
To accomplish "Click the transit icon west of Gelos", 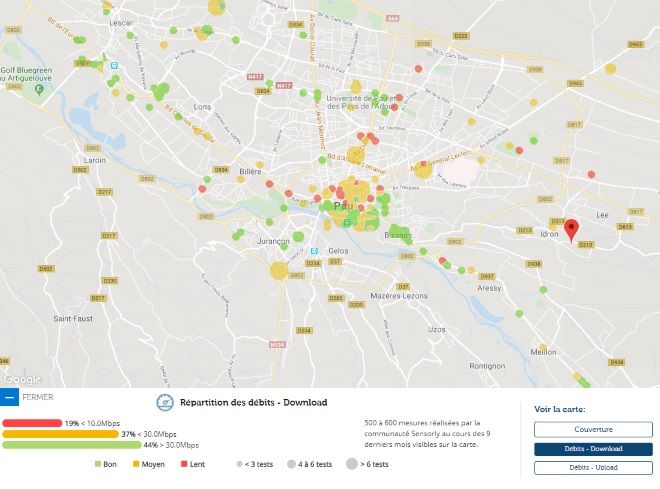I will coord(314,251).
